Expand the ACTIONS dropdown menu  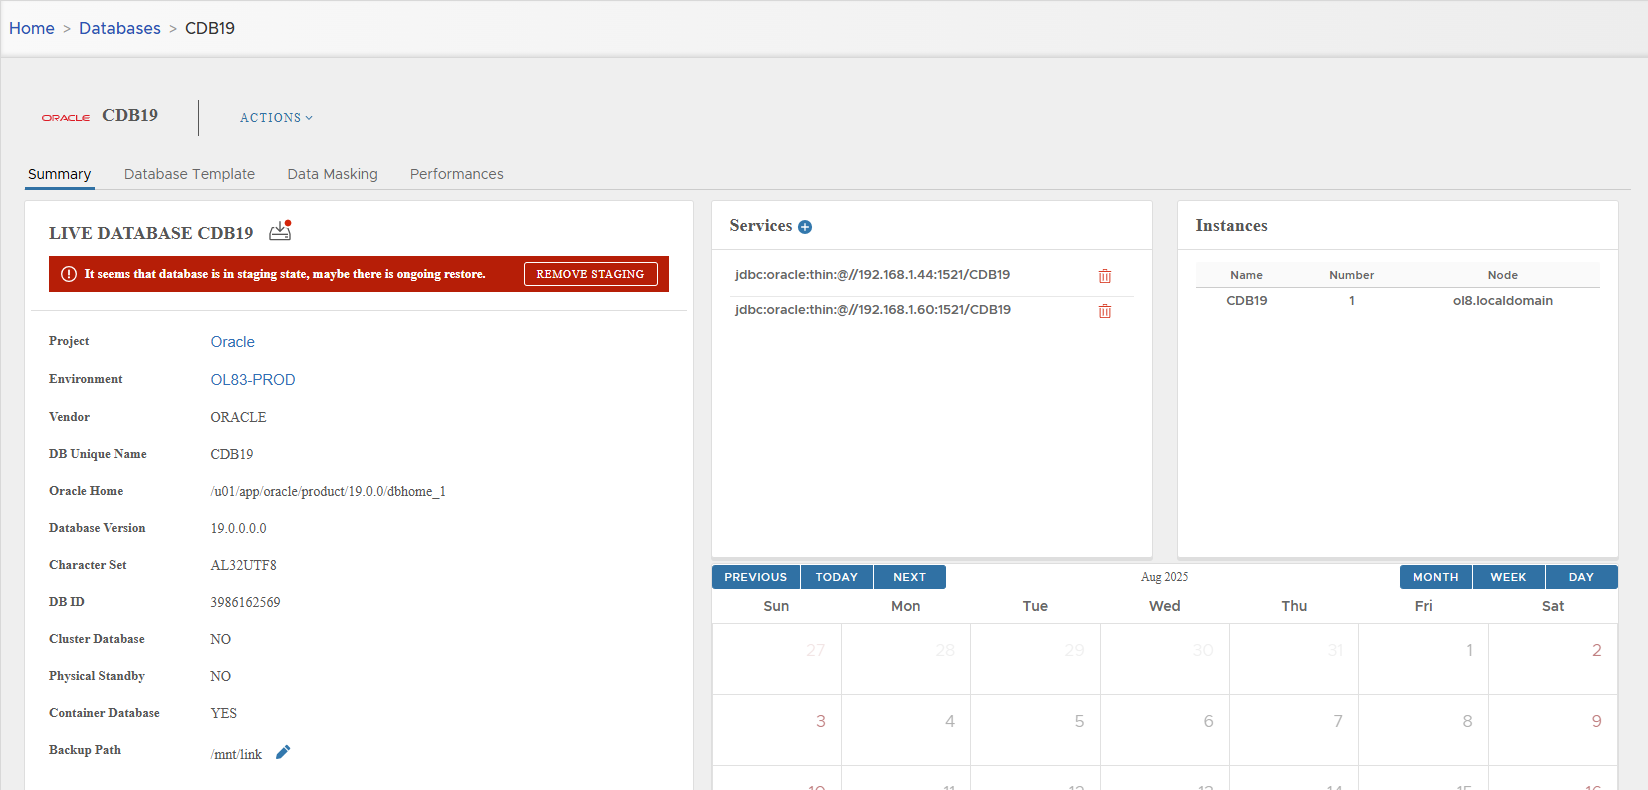pyautogui.click(x=276, y=118)
